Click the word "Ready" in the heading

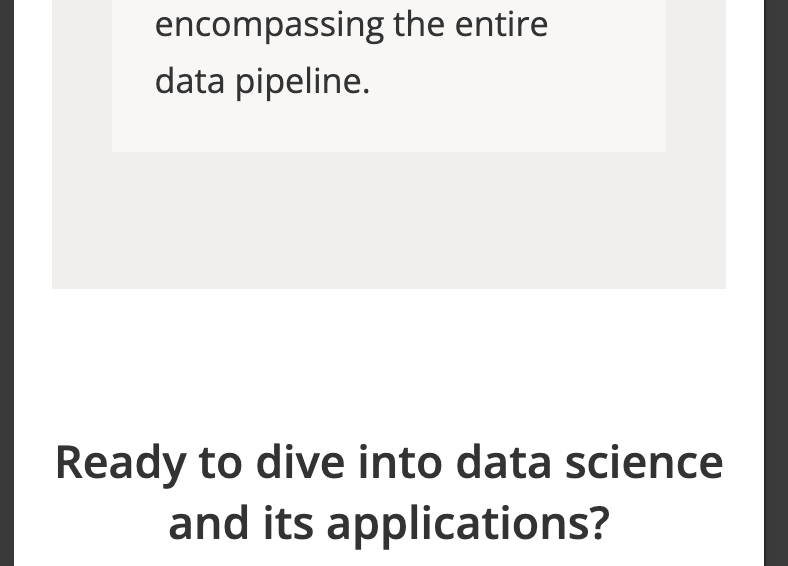pyautogui.click(x=120, y=462)
